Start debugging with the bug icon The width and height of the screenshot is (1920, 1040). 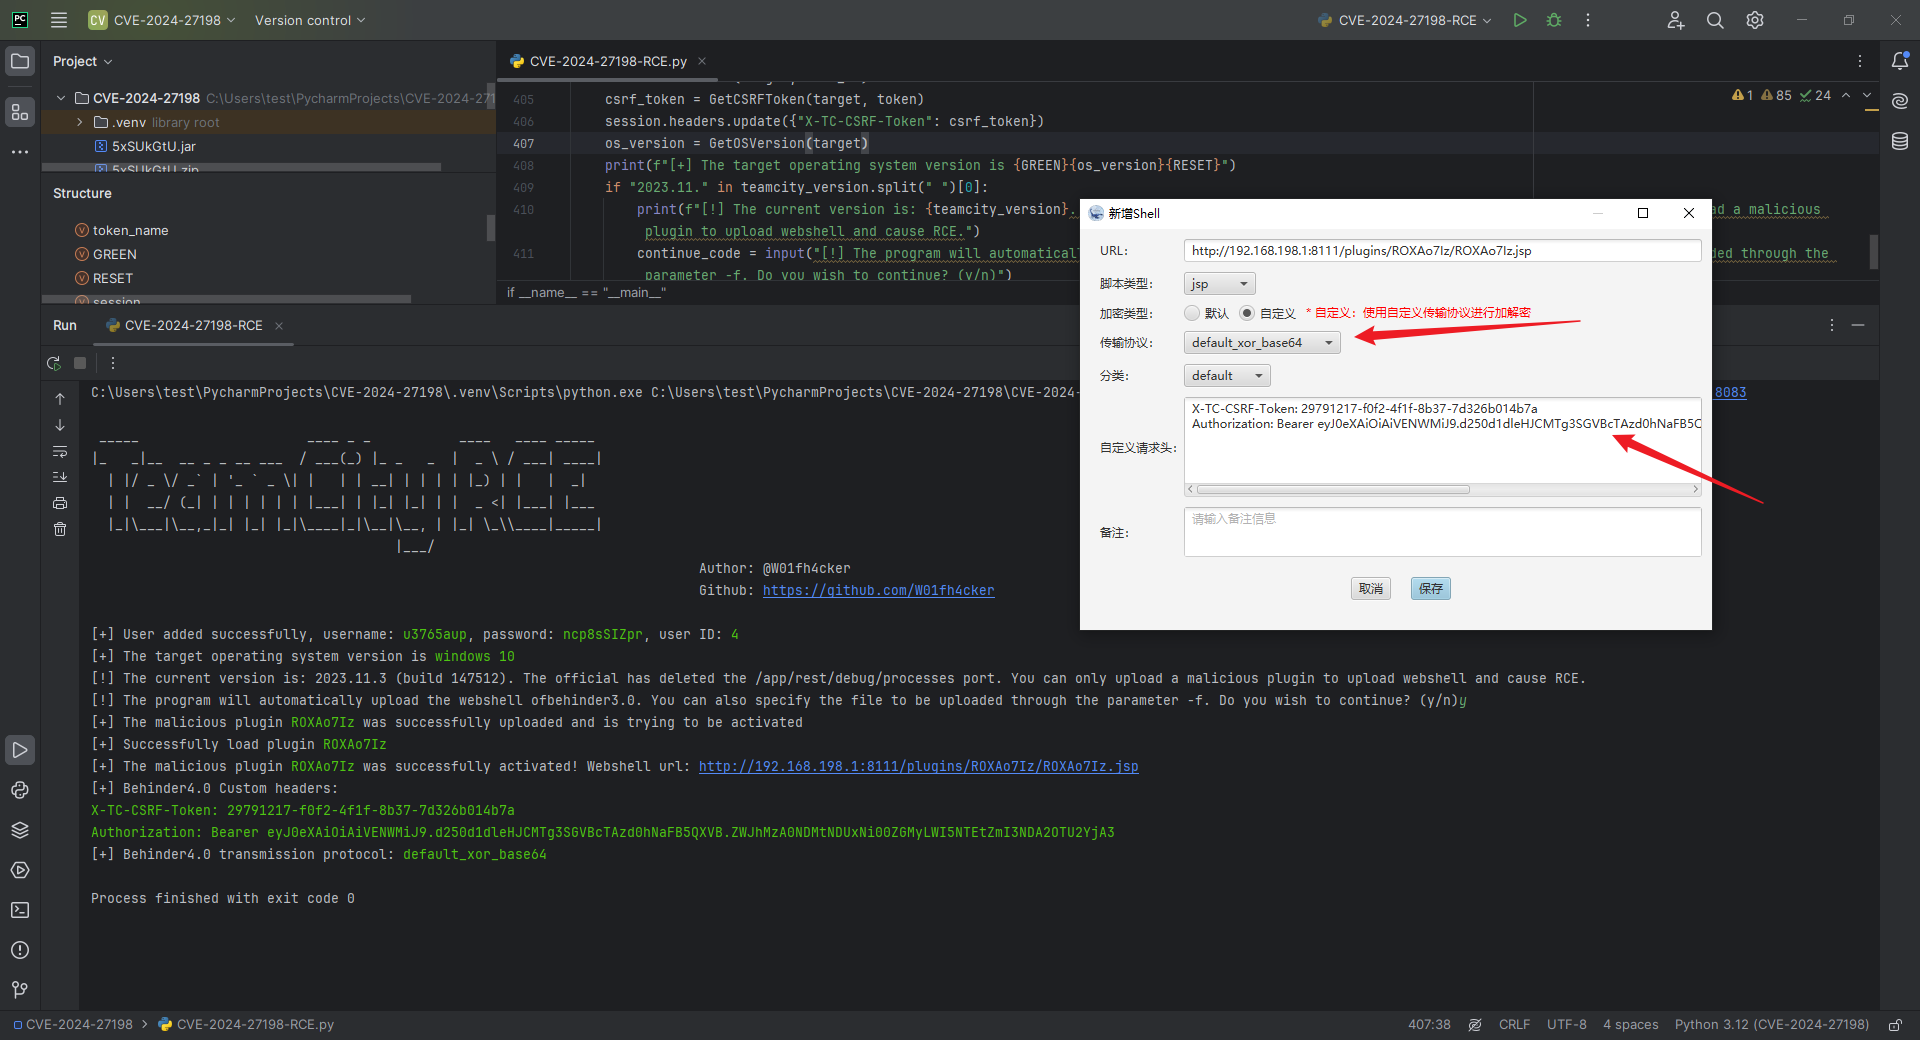(x=1554, y=20)
